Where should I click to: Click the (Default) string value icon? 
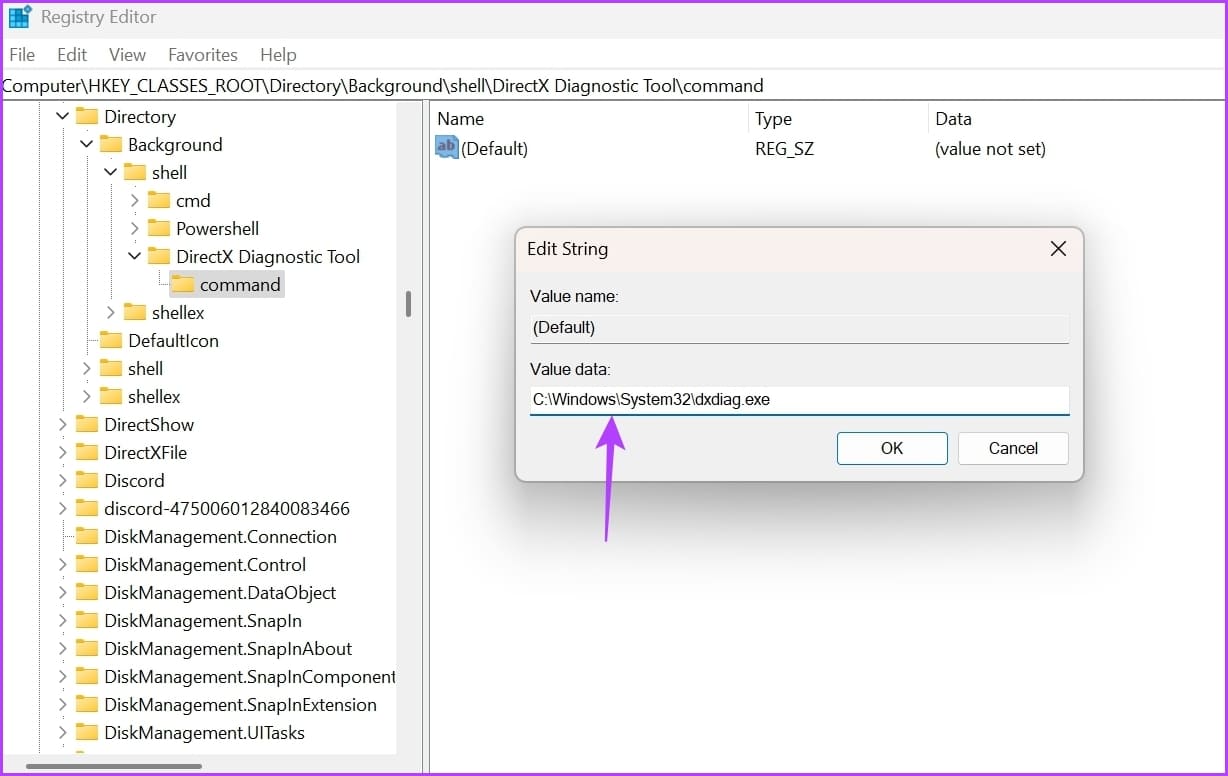(x=447, y=148)
